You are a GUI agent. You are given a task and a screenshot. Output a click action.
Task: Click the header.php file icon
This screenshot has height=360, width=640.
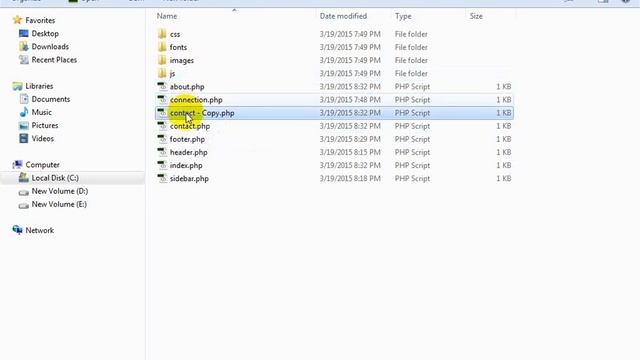[162, 152]
